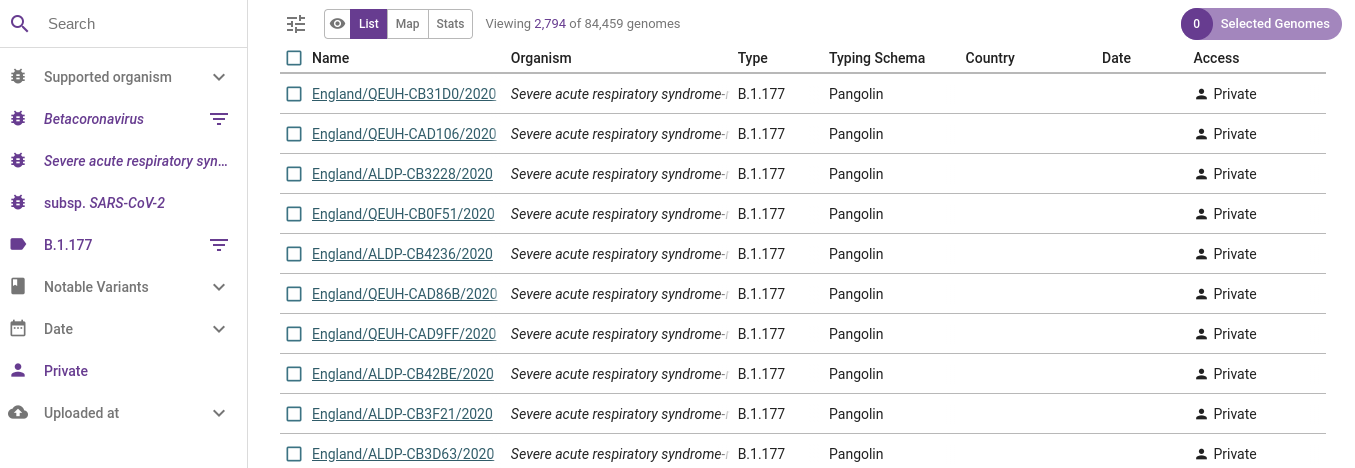Select the England/QEUH-CB31D0/2020 row checkbox
1355x468 pixels.
coord(294,94)
